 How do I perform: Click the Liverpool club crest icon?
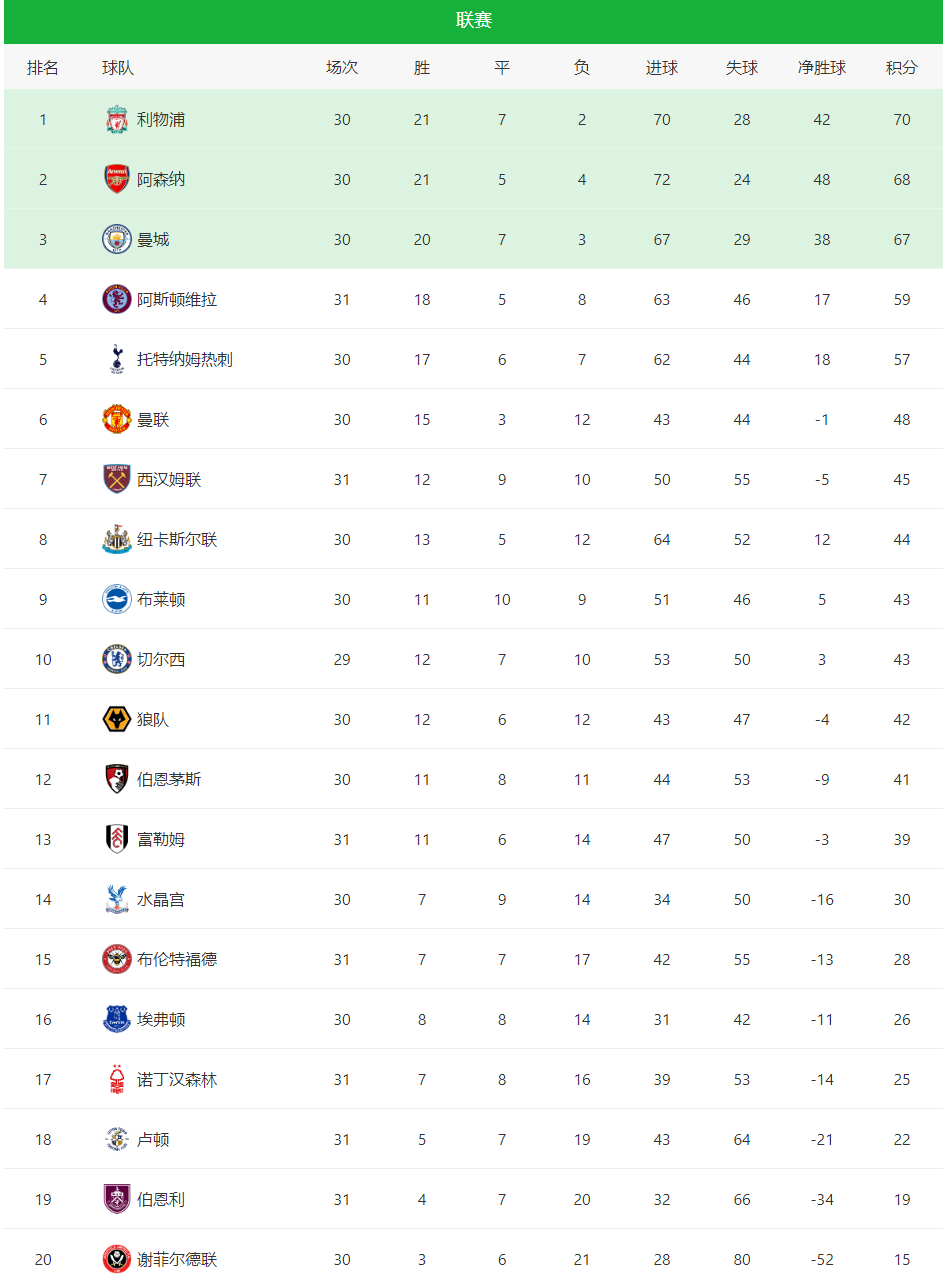pos(117,120)
